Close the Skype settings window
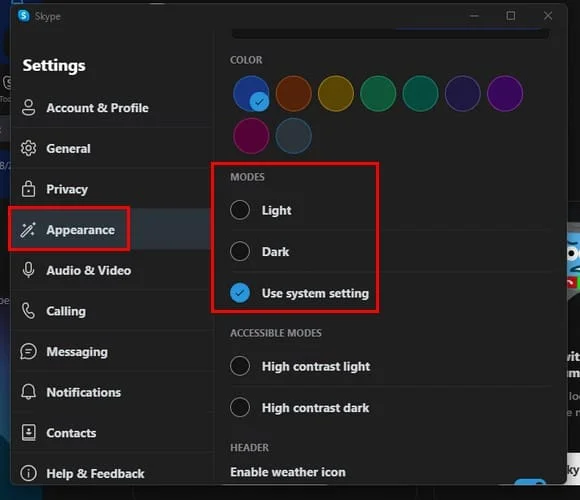 tap(548, 16)
